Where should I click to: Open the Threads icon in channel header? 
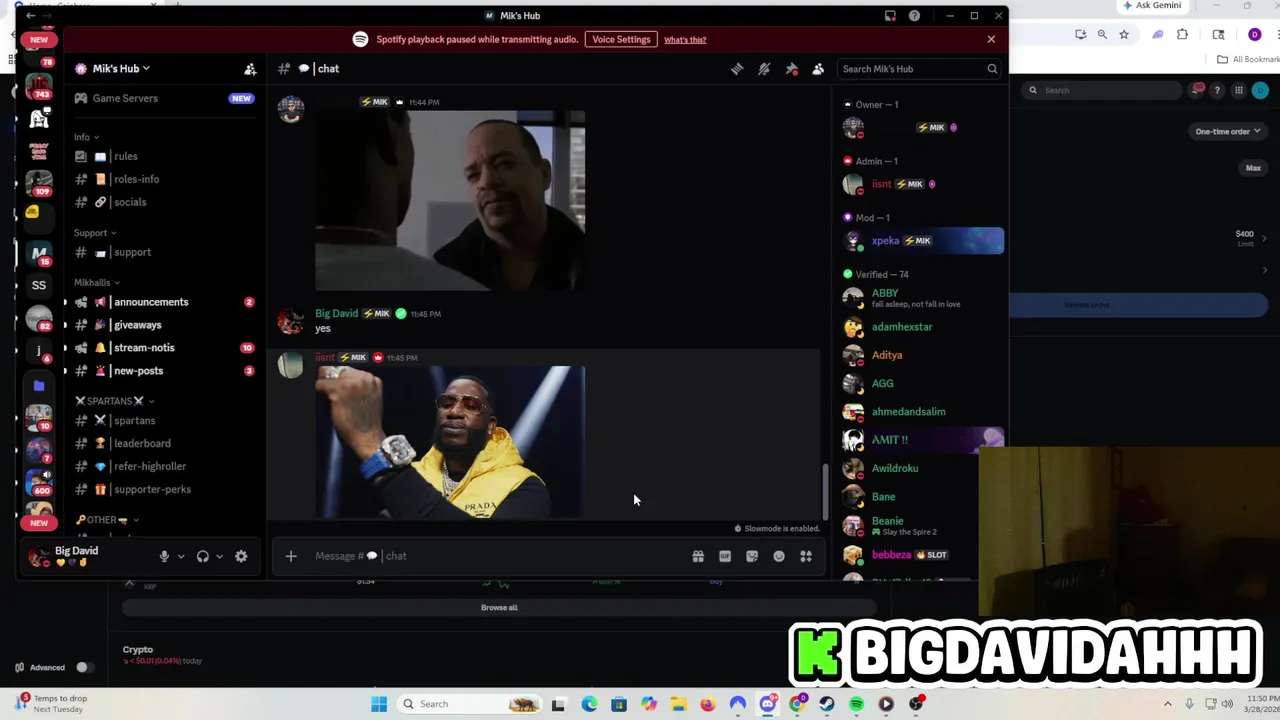tap(737, 69)
